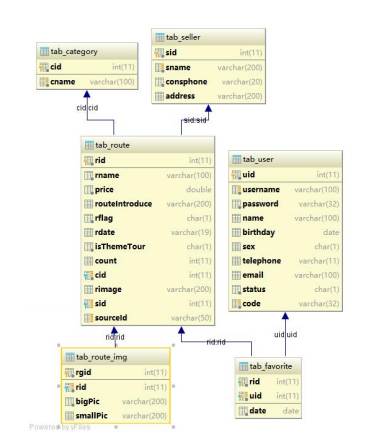Screen dimensions: 370x442
Task: Click key icon beside rid in tab_favorite
Action: (243, 382)
